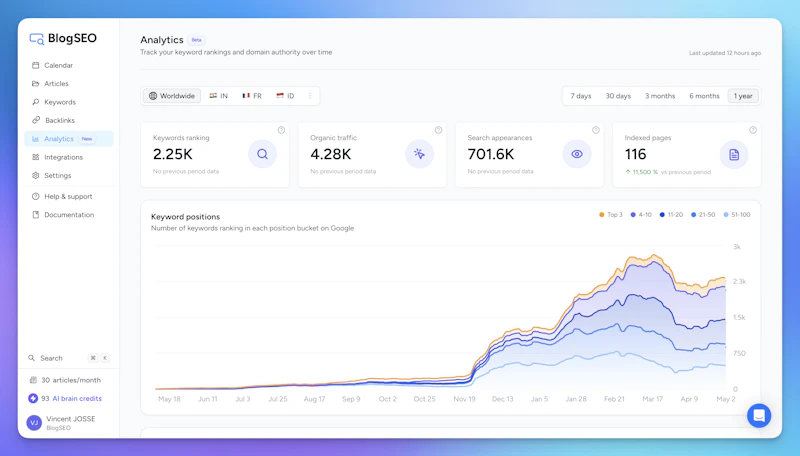Open the chat support bubble
The image size is (800, 456).
click(x=759, y=416)
